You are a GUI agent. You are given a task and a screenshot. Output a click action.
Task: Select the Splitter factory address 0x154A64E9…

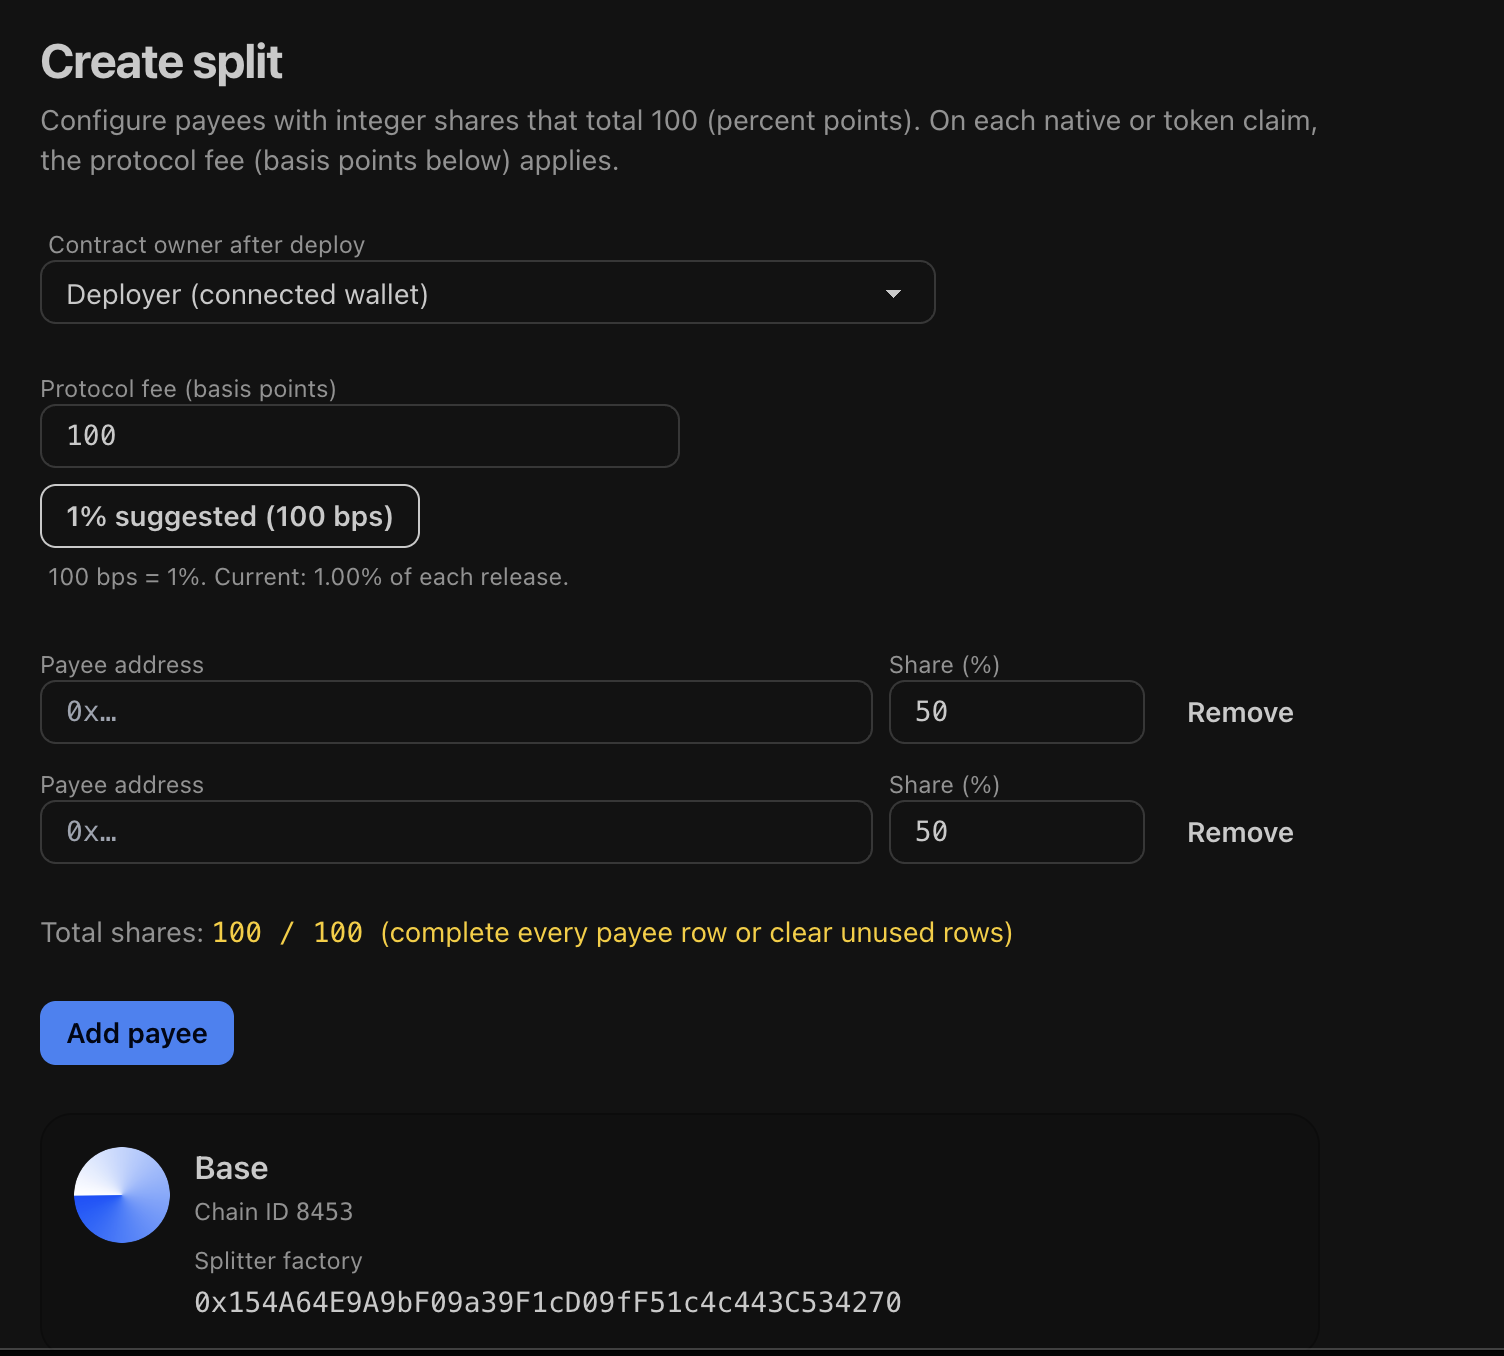[x=548, y=1302]
